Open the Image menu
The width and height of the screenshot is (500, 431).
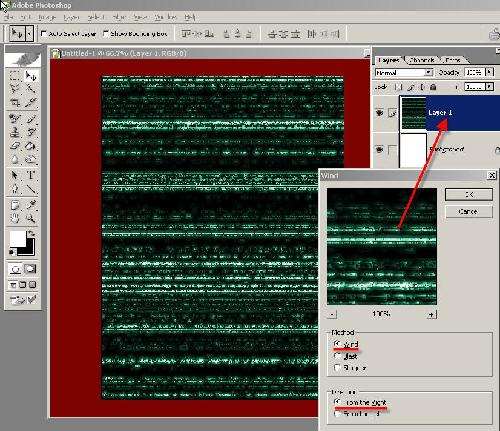tap(47, 17)
